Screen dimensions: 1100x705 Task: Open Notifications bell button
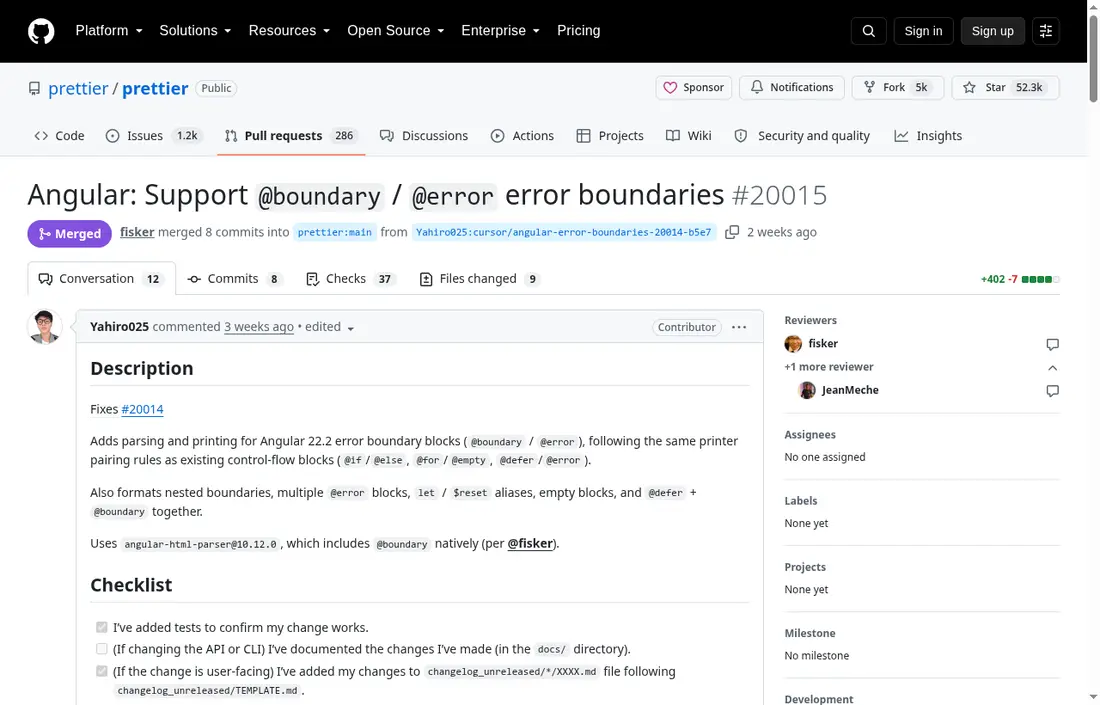[792, 88]
